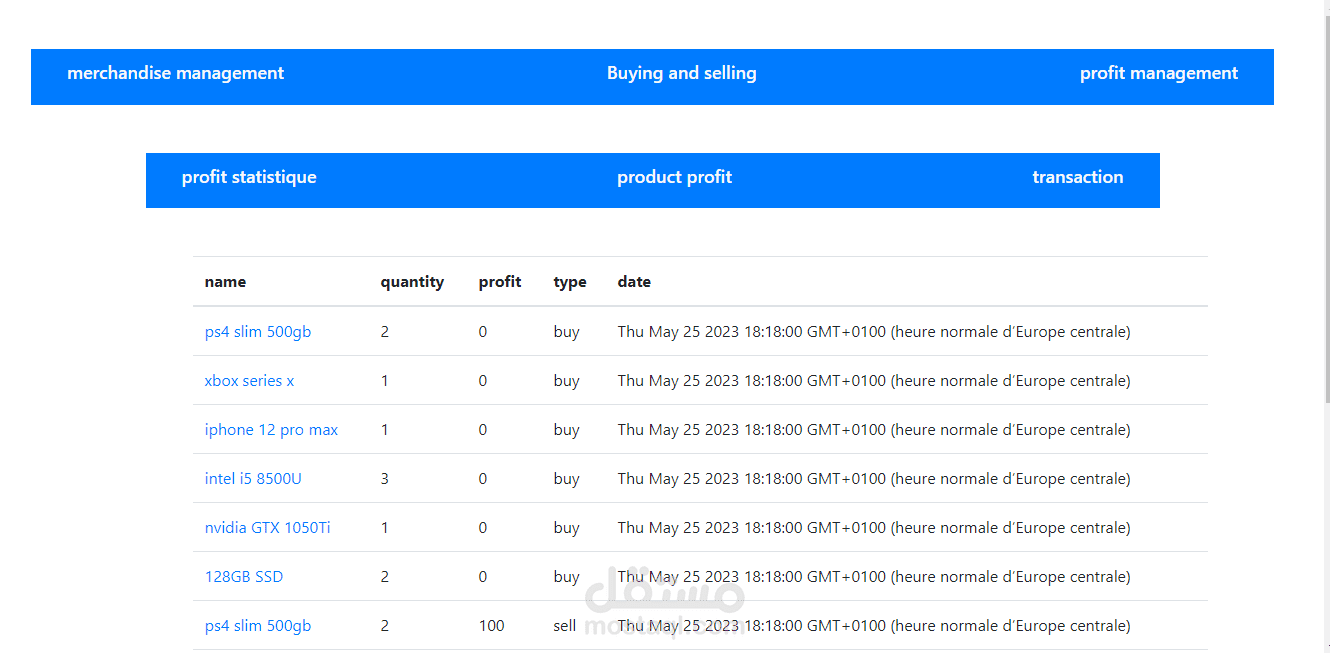
Task: Click the 128GB SSD product link
Action: tap(244, 577)
